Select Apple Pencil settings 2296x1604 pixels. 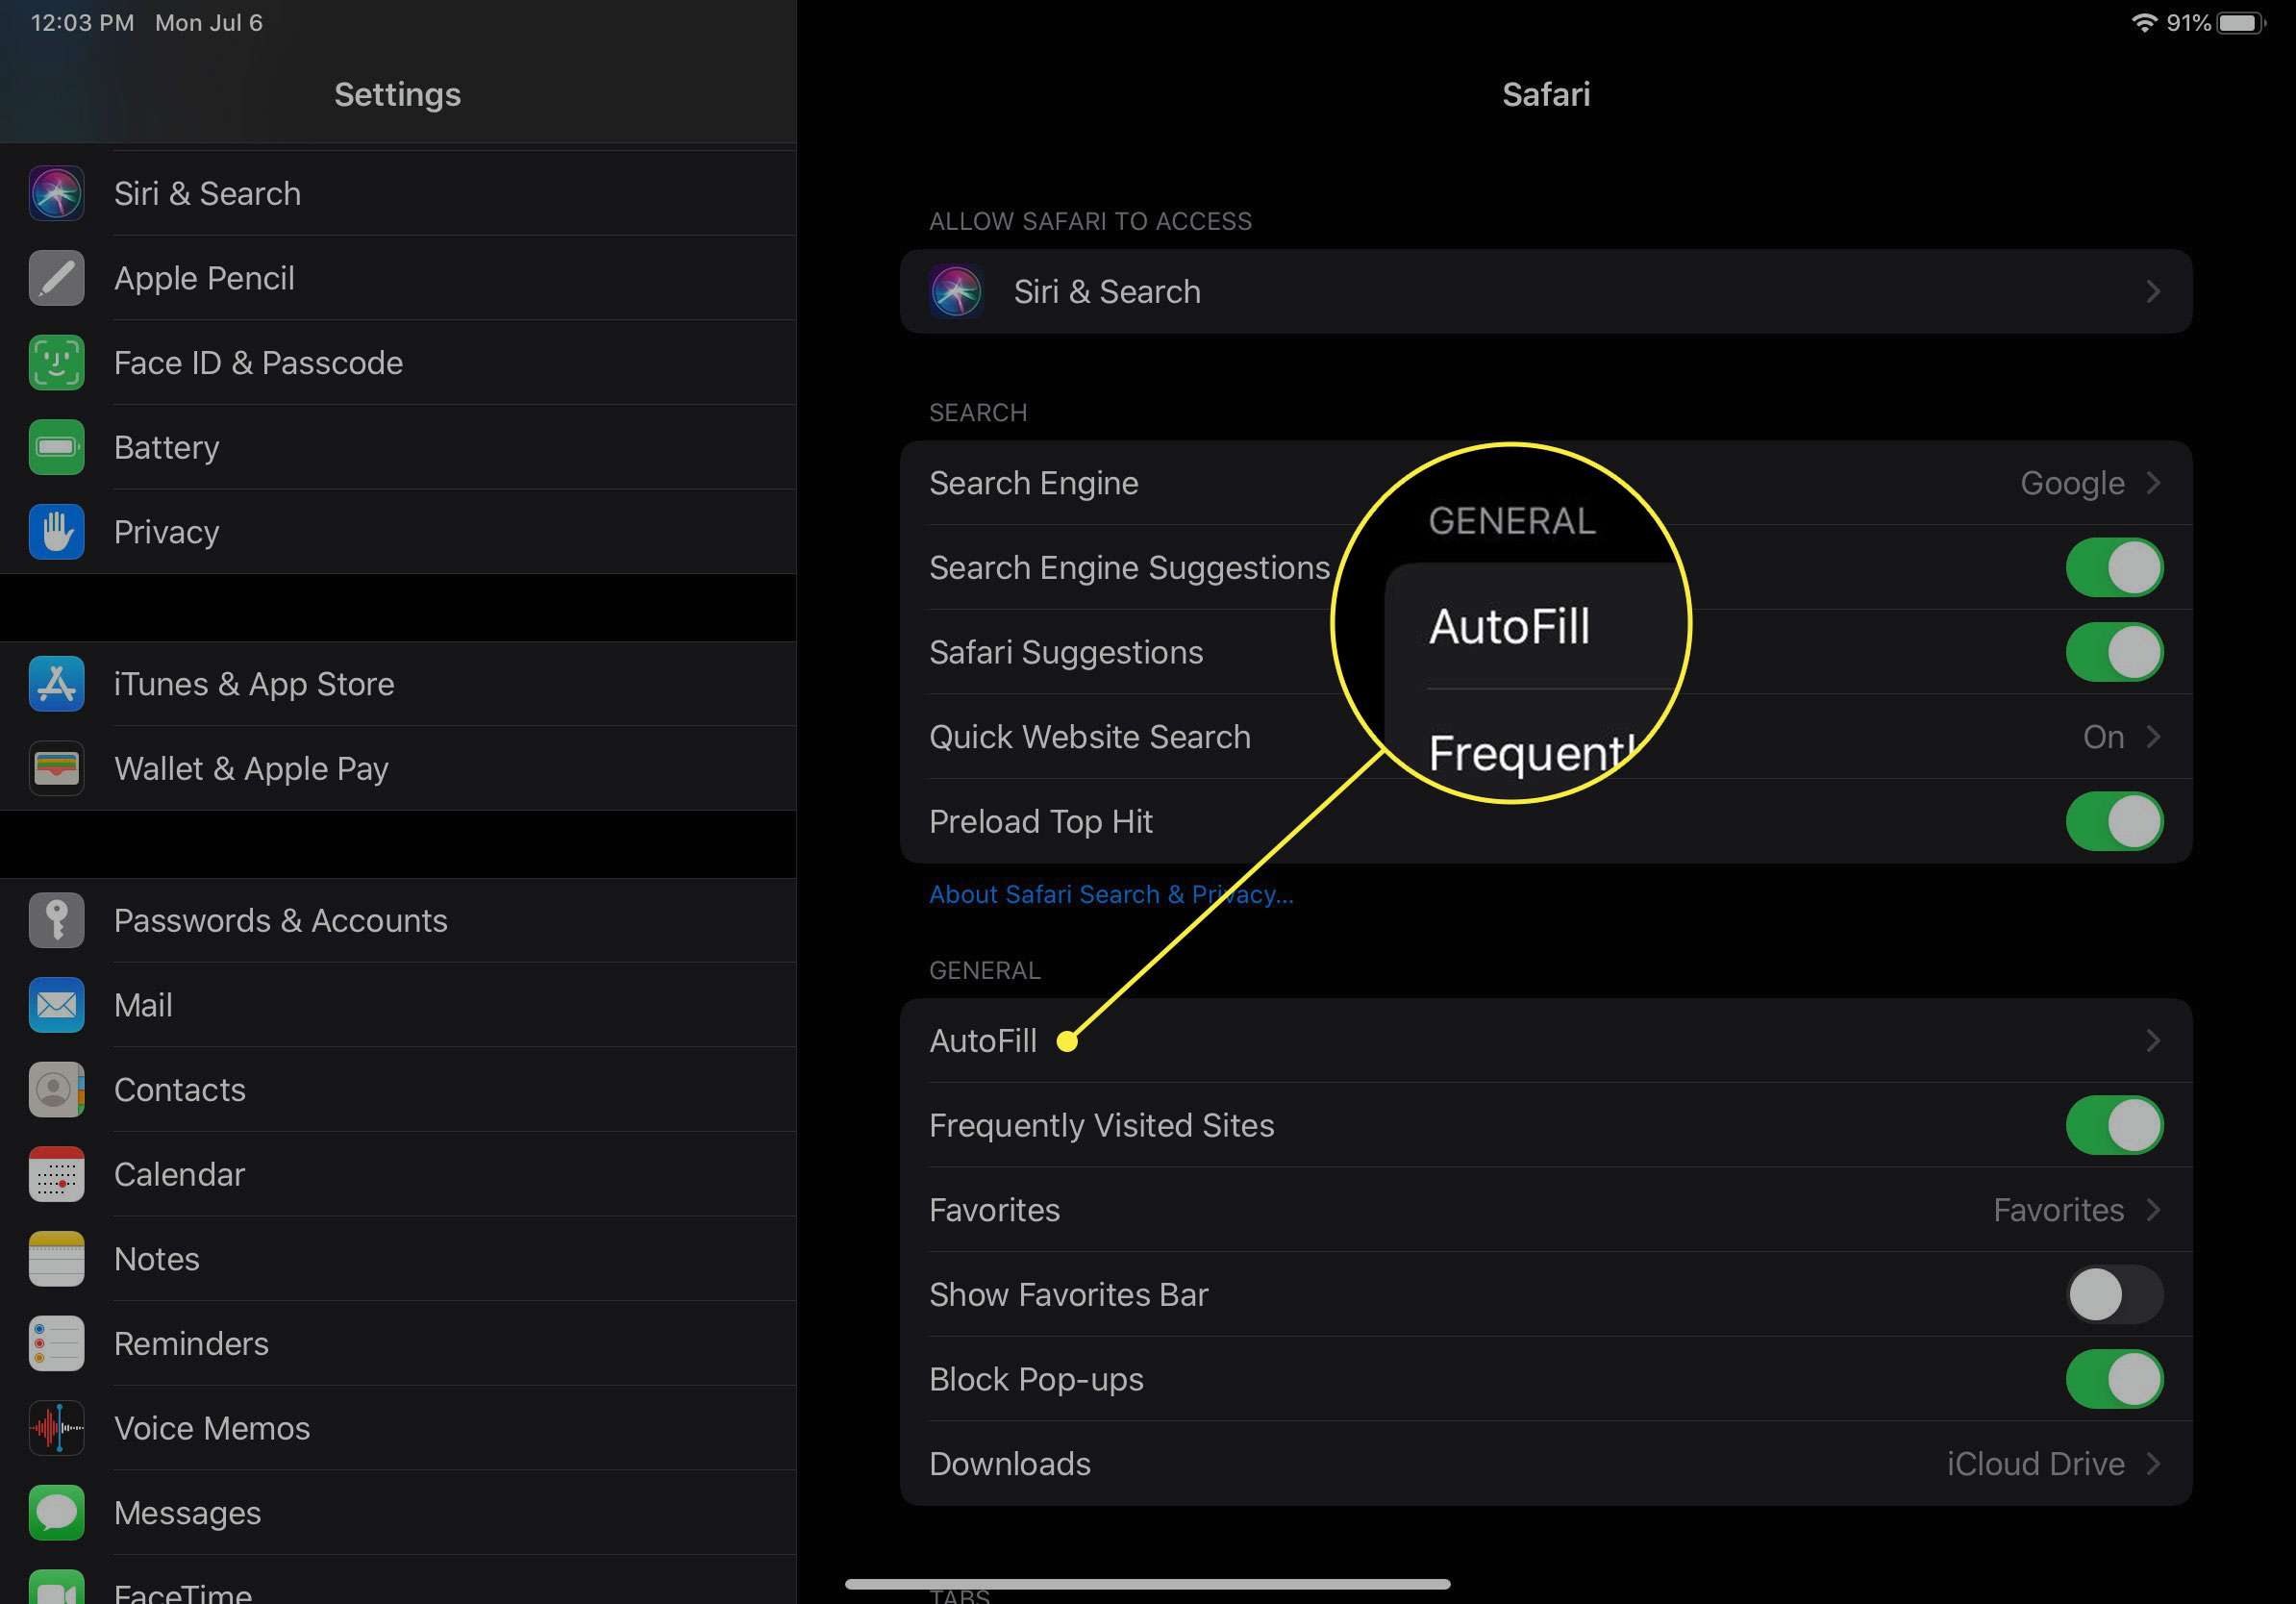coord(398,278)
